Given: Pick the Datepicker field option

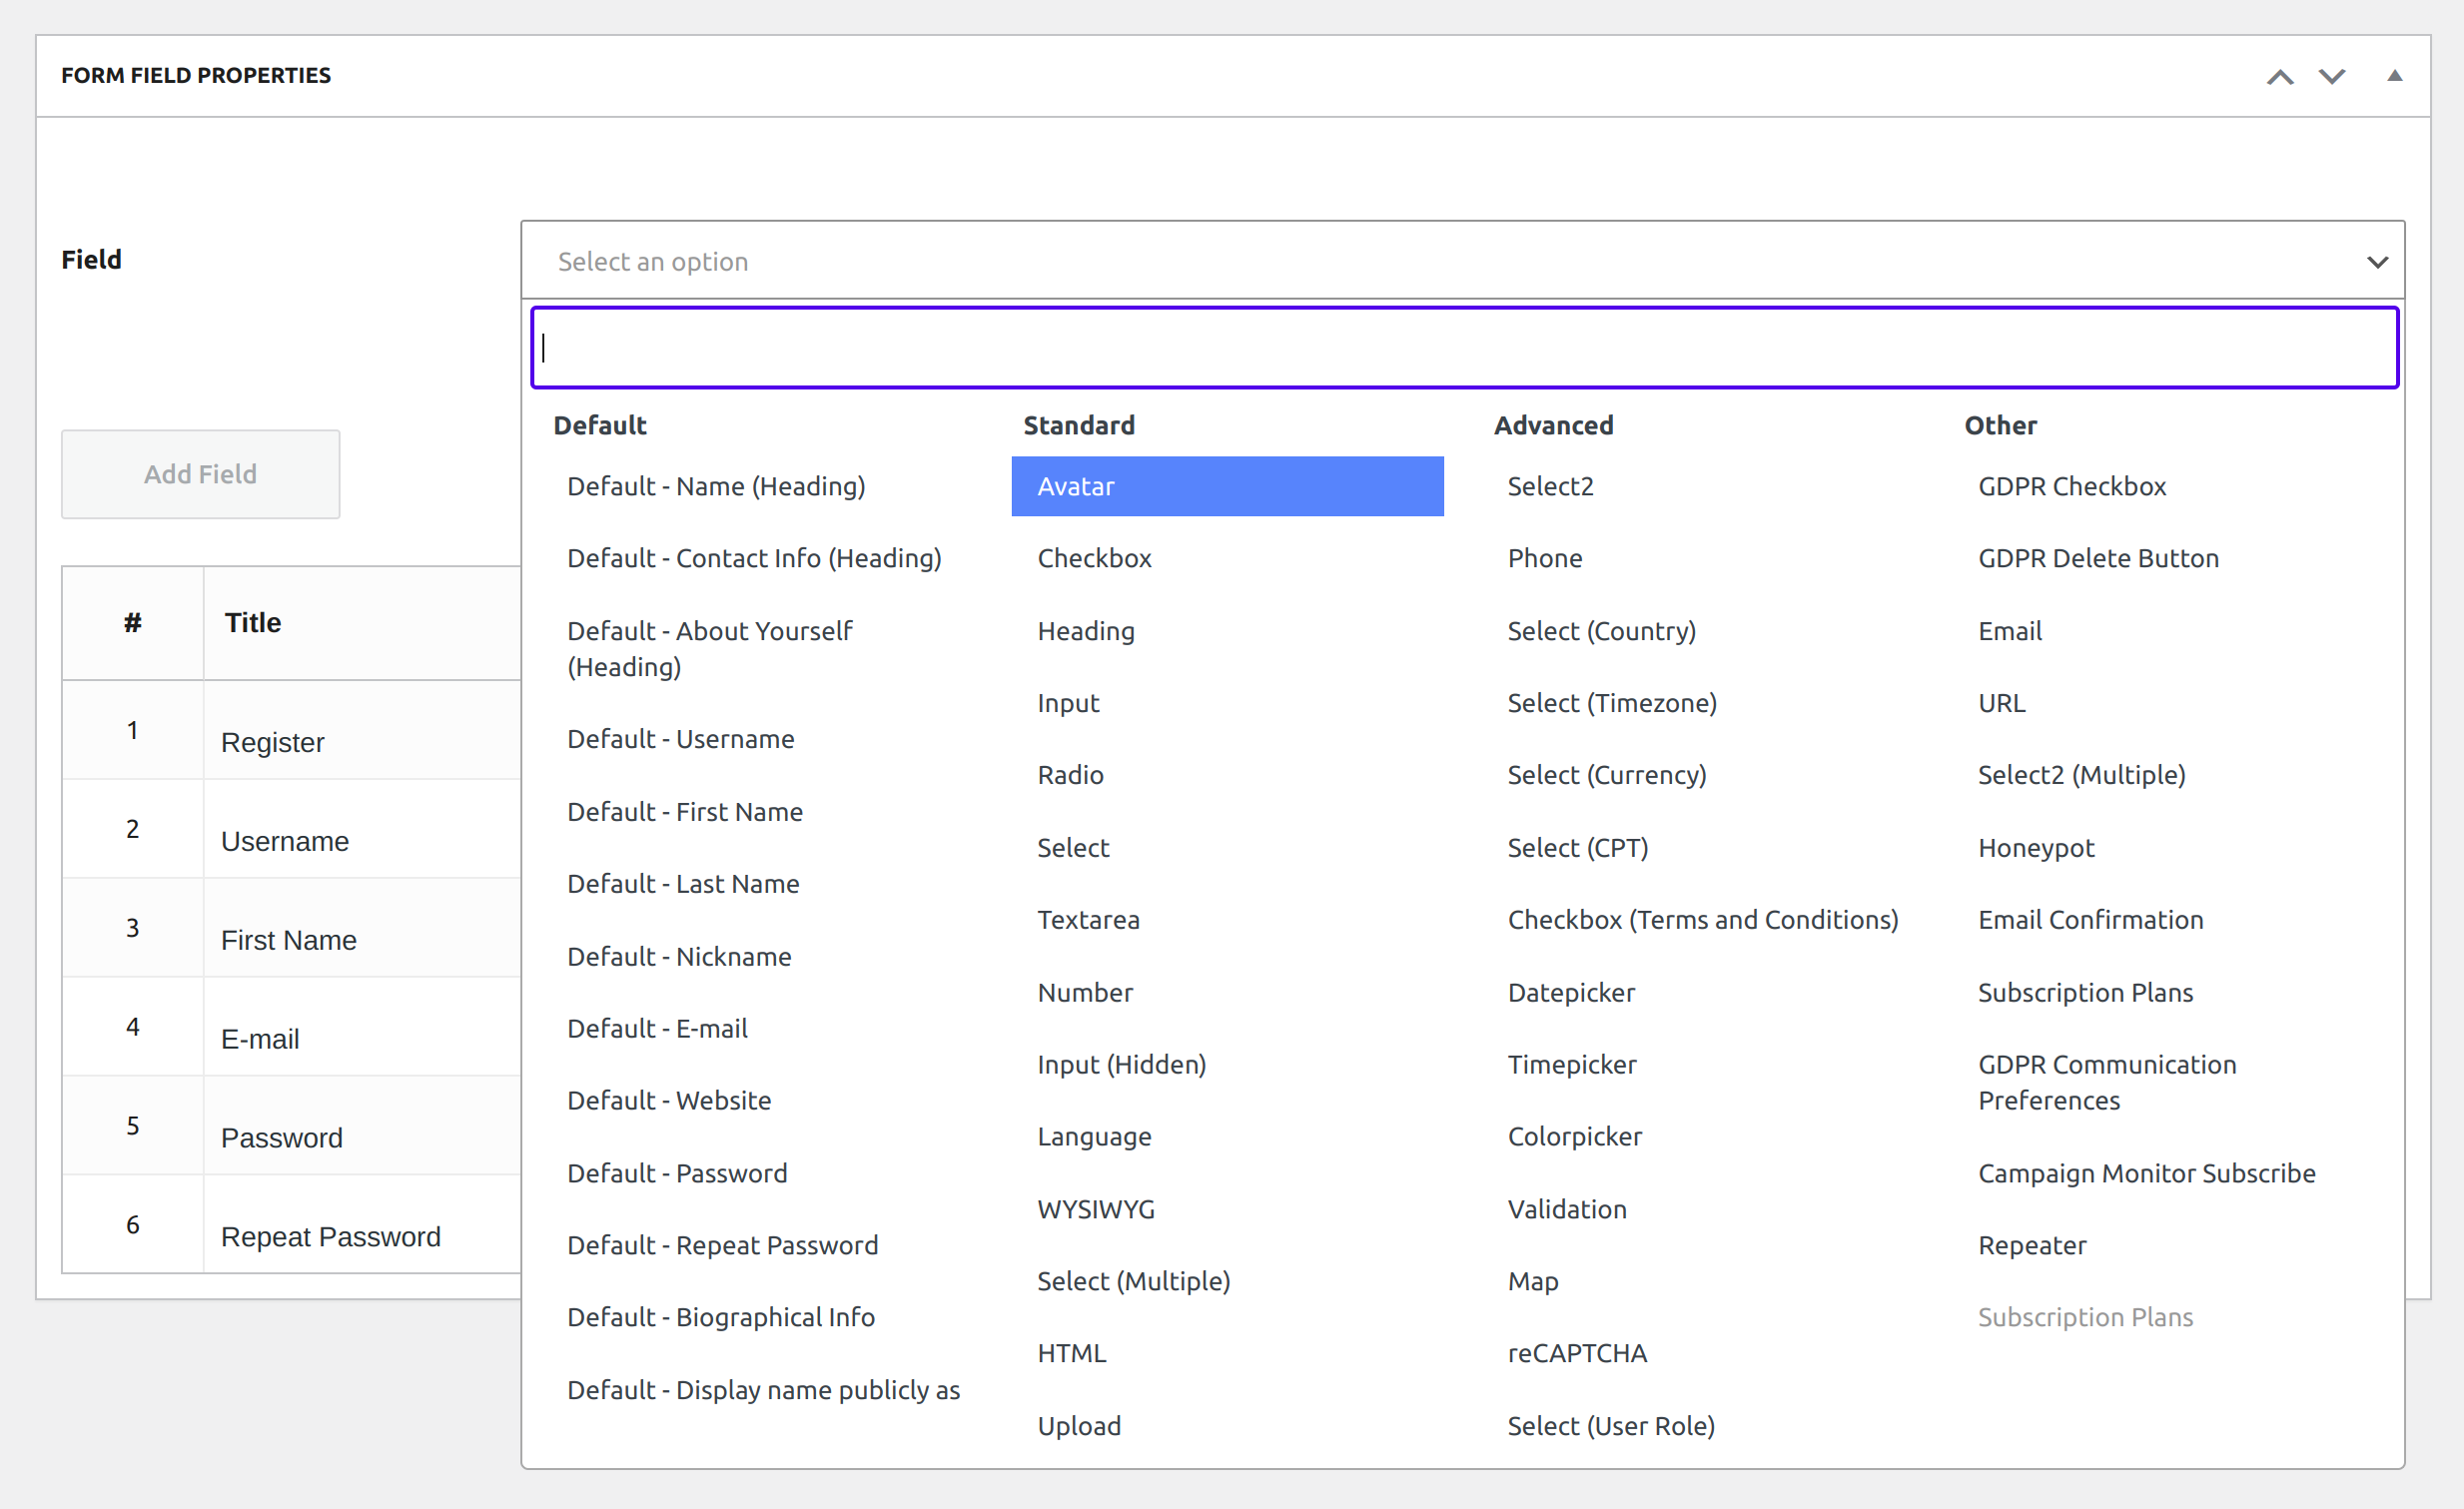Looking at the screenshot, I should click(1571, 993).
